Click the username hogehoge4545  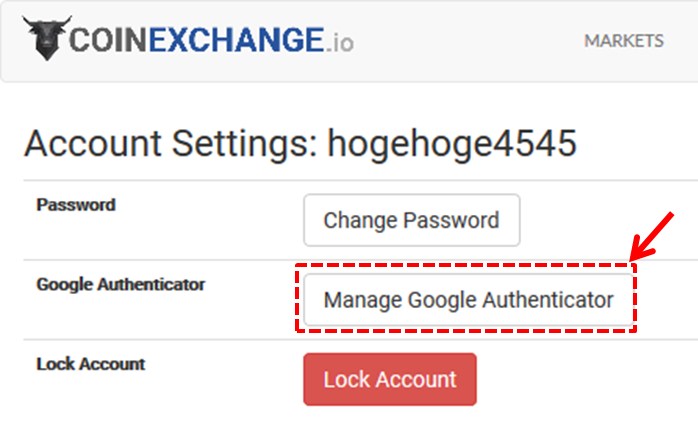tap(452, 143)
